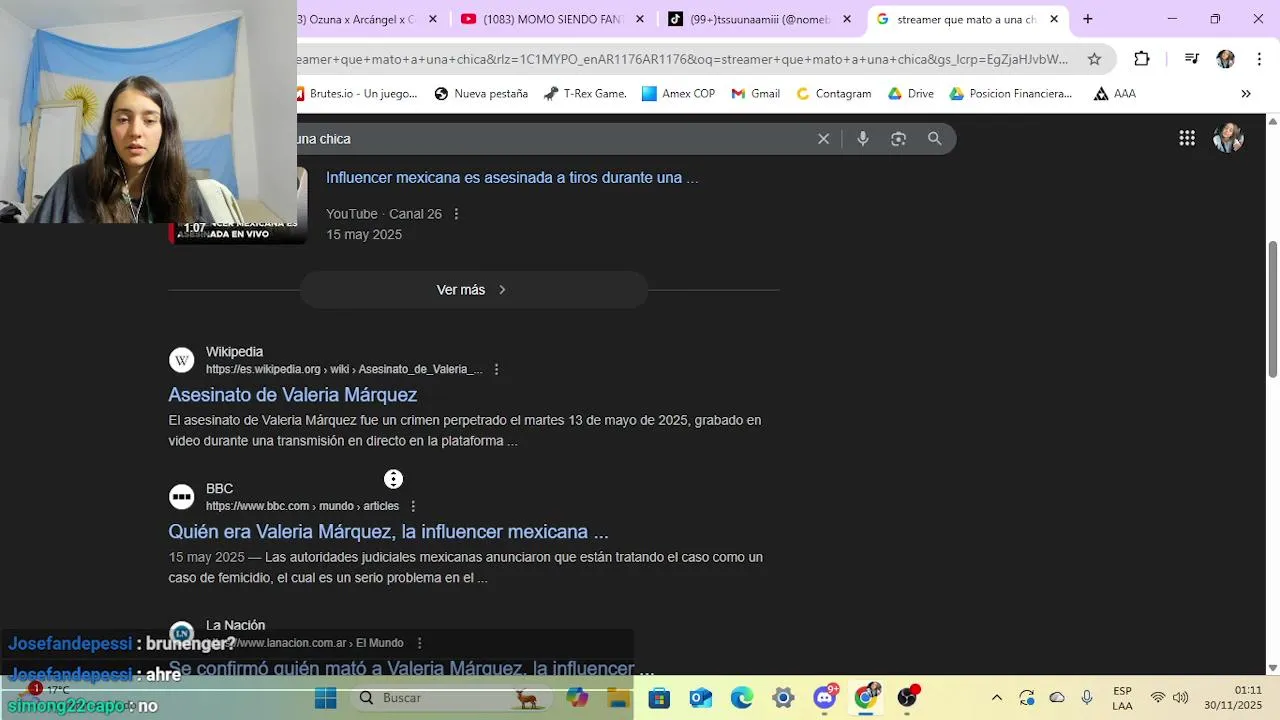This screenshot has width=1280, height=720.
Task: Close the TikTok tab
Action: click(x=848, y=19)
